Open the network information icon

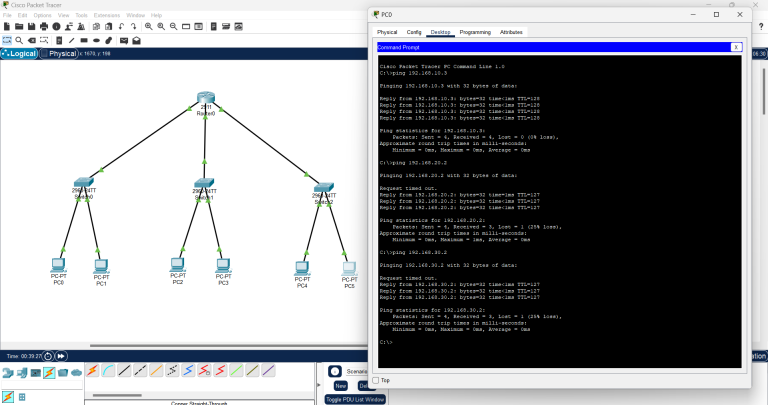pos(56,26)
